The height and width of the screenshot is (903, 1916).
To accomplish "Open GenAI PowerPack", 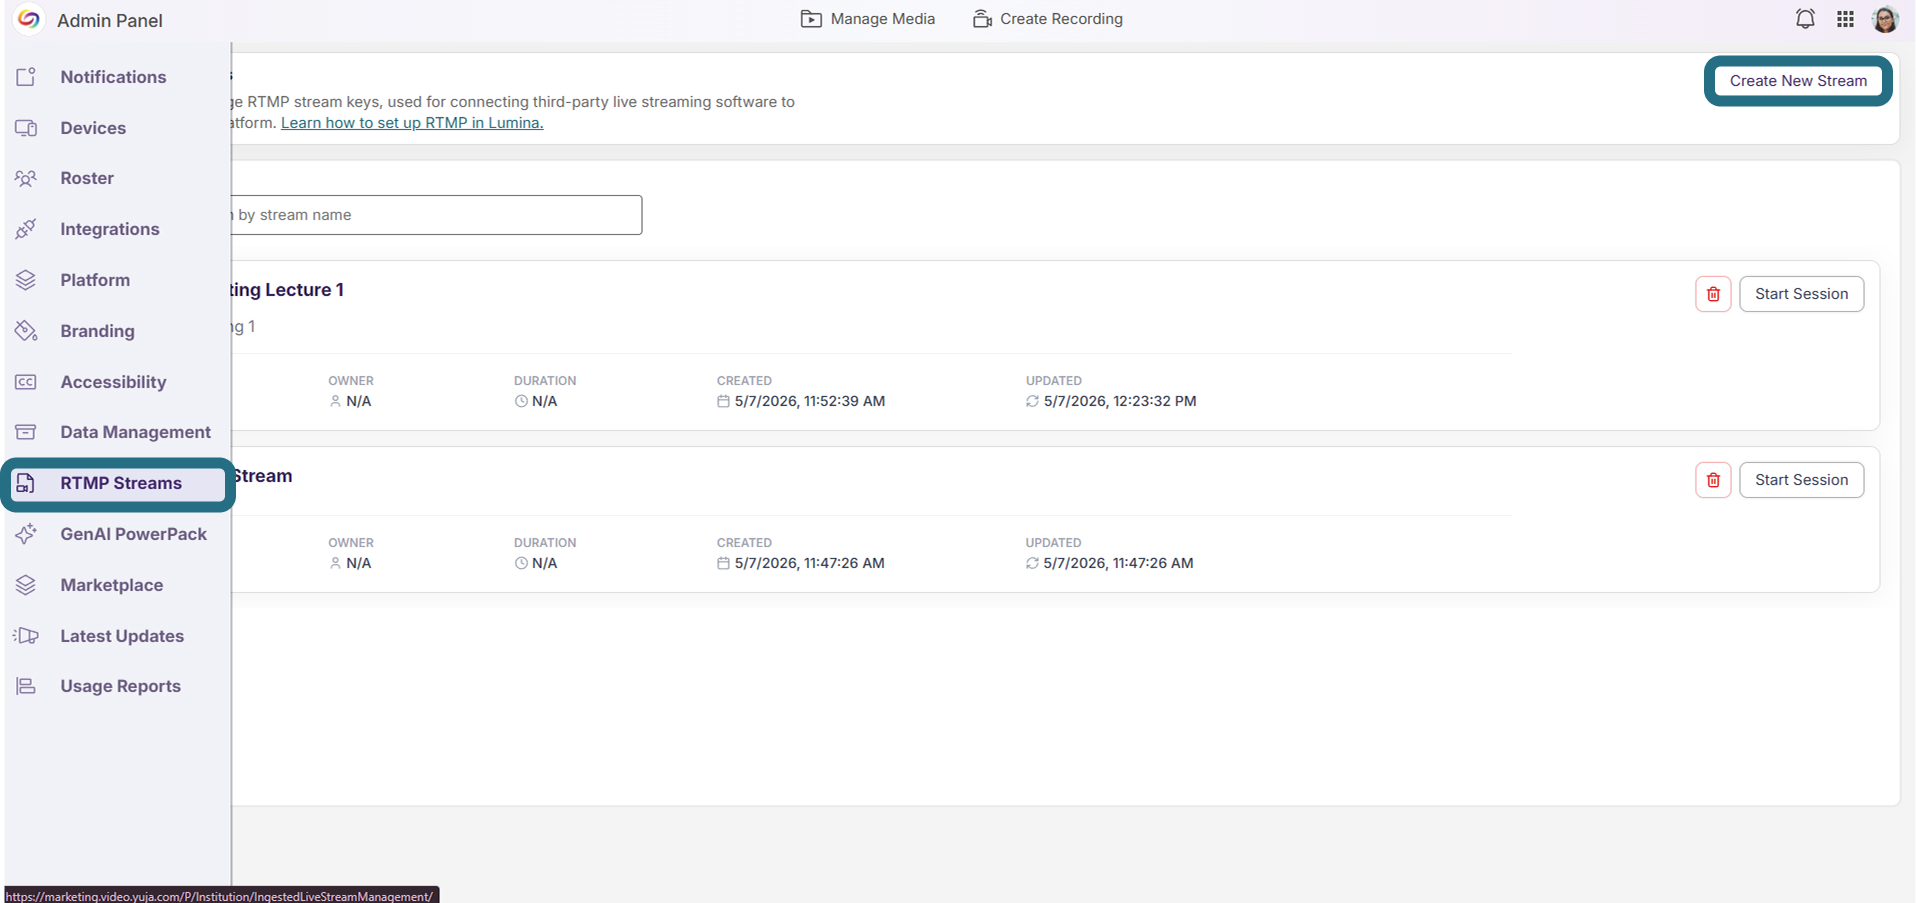I will click(133, 534).
